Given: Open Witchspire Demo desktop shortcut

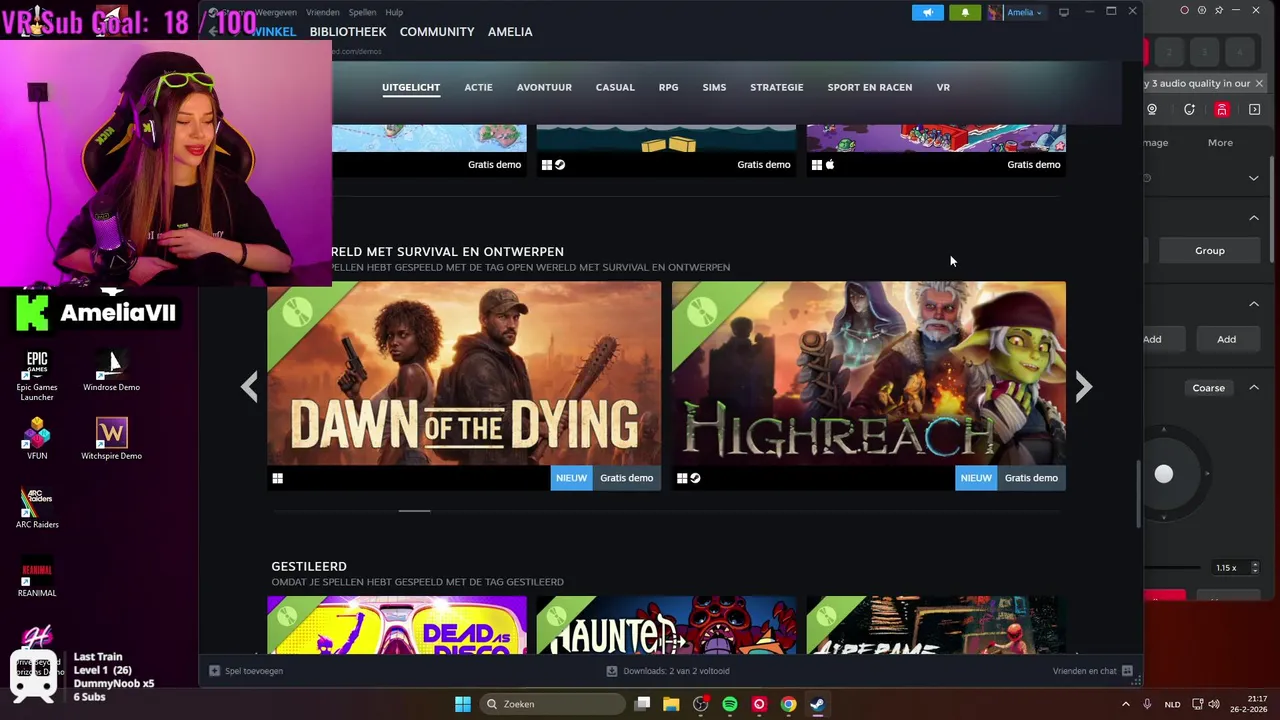Looking at the screenshot, I should pos(111,438).
